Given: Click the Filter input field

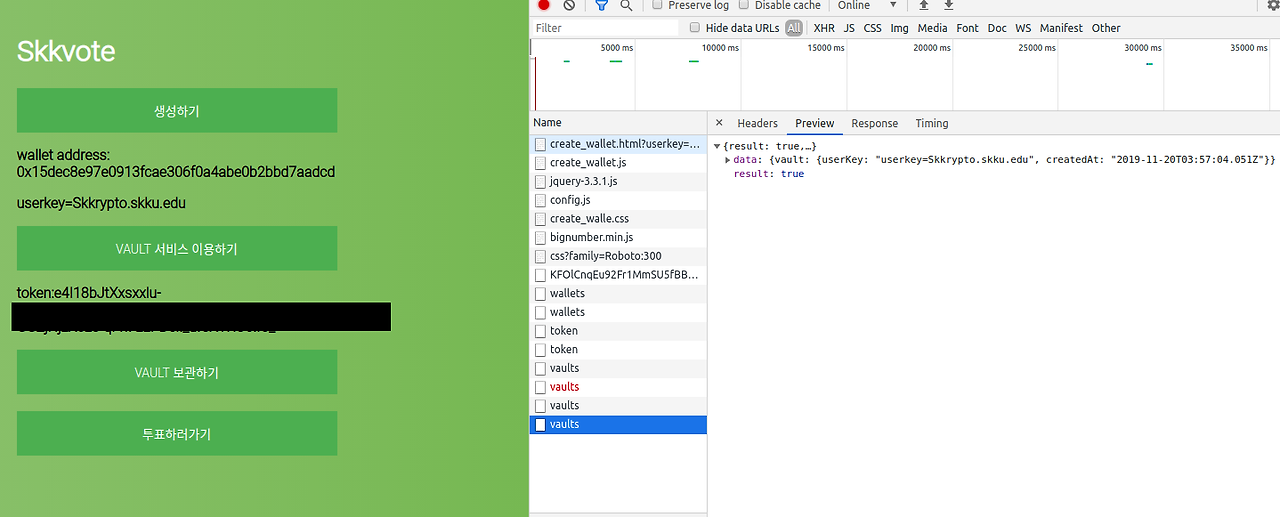Looking at the screenshot, I should point(605,28).
